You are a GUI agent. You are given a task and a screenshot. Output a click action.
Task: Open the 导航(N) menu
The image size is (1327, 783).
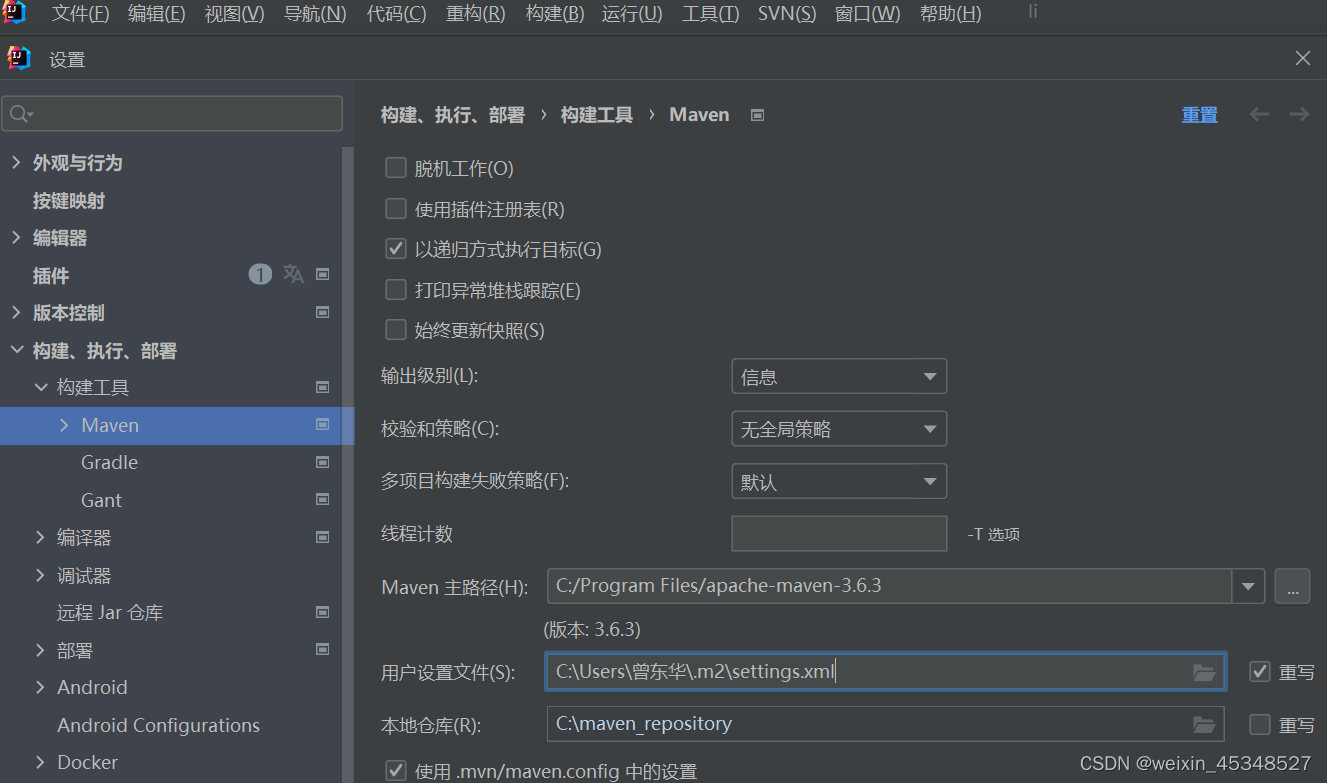[315, 14]
